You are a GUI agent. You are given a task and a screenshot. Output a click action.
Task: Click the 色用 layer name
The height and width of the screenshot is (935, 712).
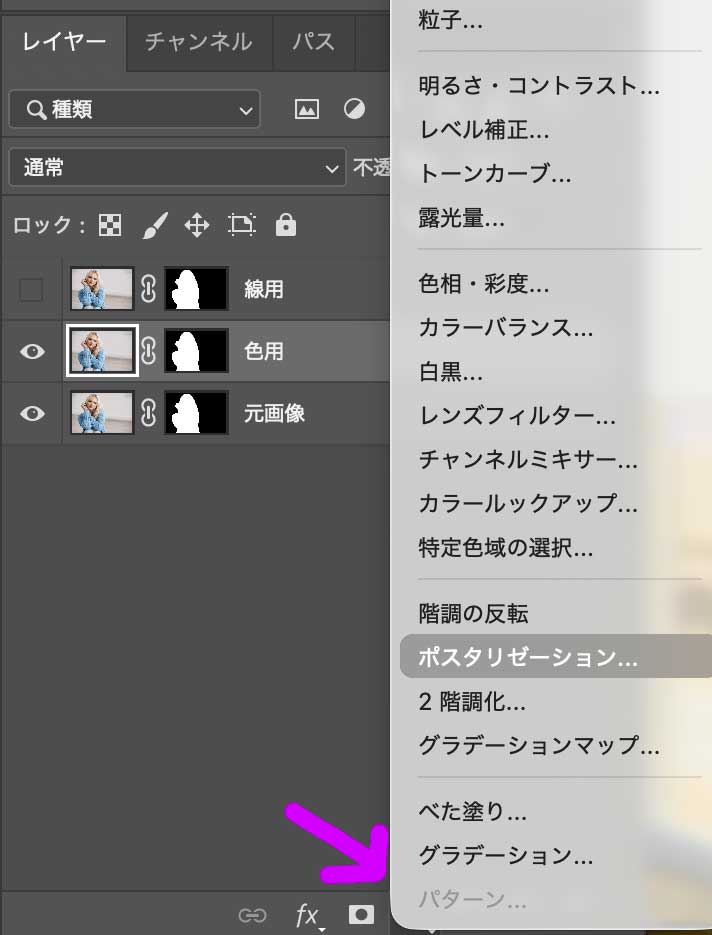tap(264, 351)
